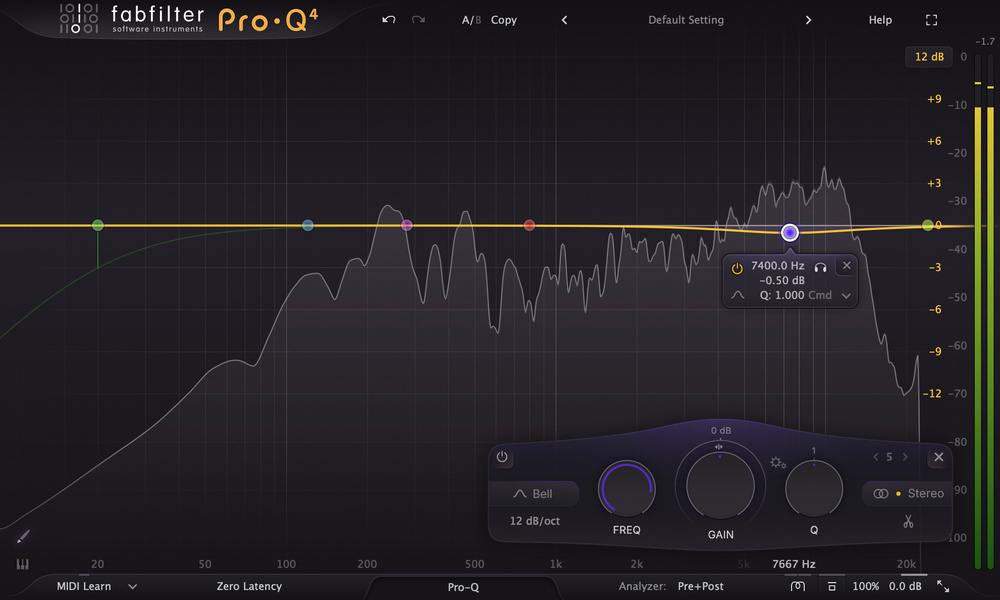Show the piano keyboard display
The image size is (1000, 600).
coord(23,564)
